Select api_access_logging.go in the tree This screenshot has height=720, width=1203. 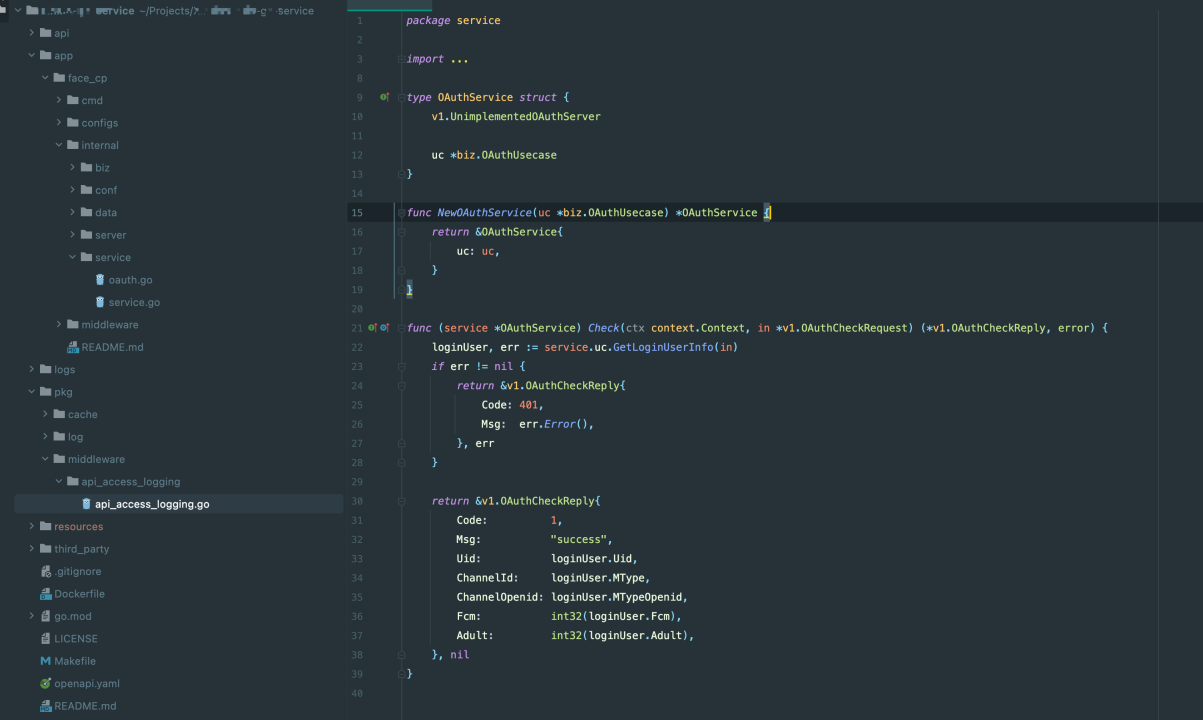pyautogui.click(x=152, y=504)
